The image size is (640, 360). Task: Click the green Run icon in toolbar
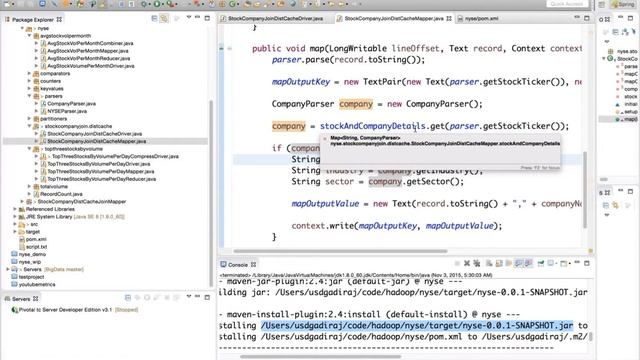[x=157, y=4]
